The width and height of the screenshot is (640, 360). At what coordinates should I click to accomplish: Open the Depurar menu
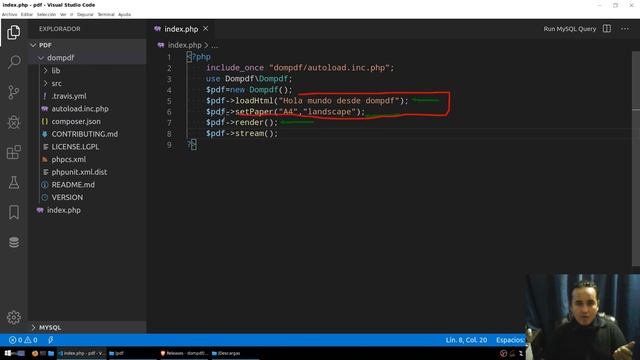pos(85,14)
